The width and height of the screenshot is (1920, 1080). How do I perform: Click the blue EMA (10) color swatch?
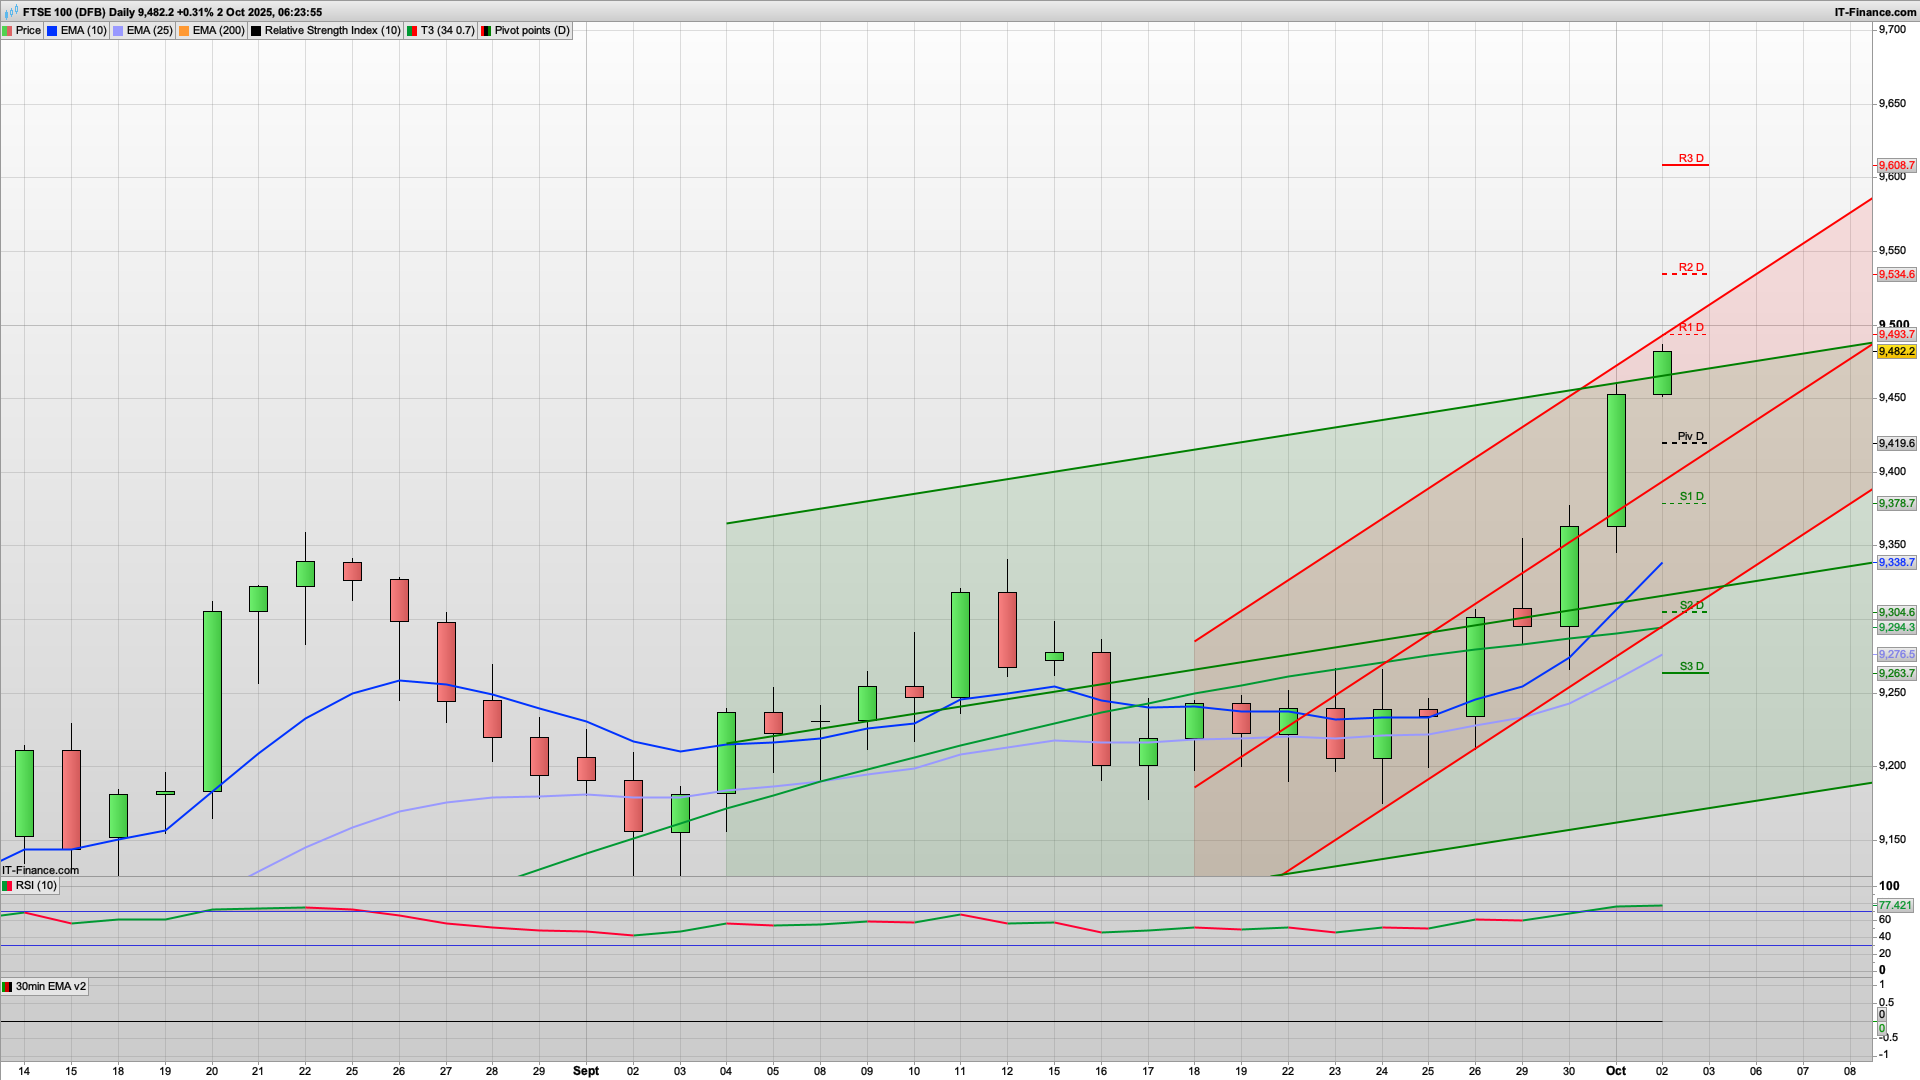[52, 31]
